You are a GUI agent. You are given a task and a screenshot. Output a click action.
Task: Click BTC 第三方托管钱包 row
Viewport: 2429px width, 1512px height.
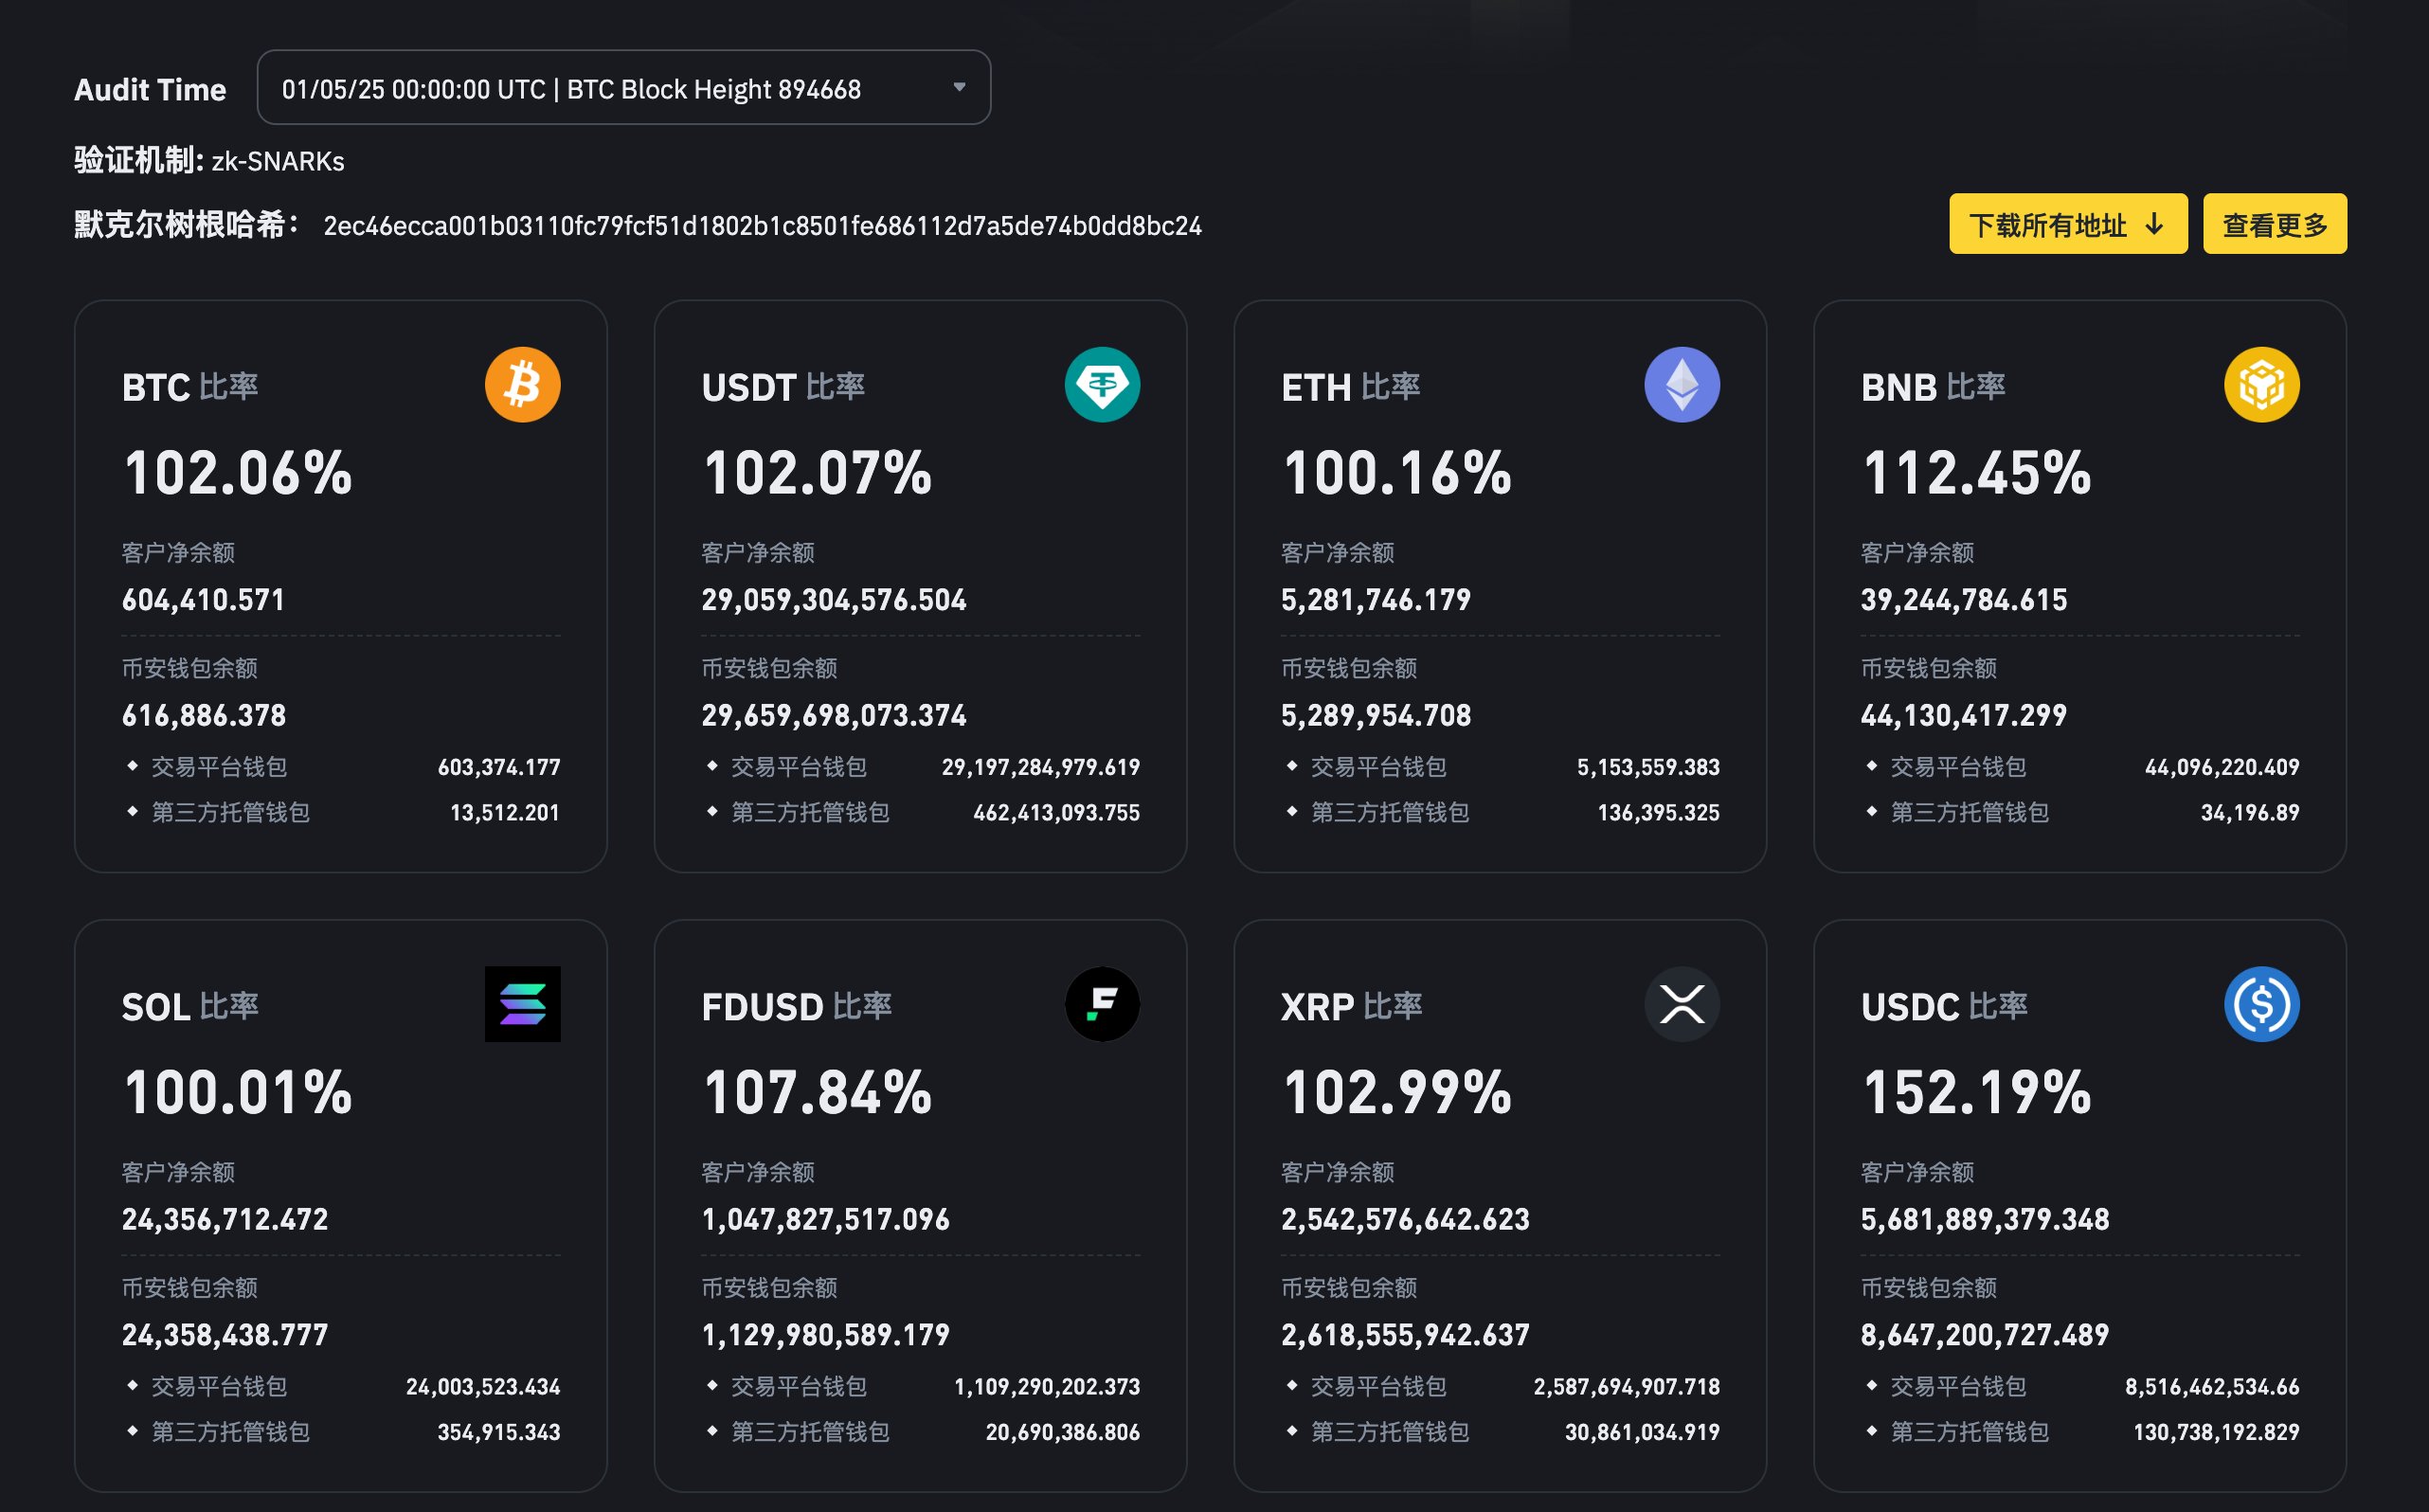tap(230, 812)
